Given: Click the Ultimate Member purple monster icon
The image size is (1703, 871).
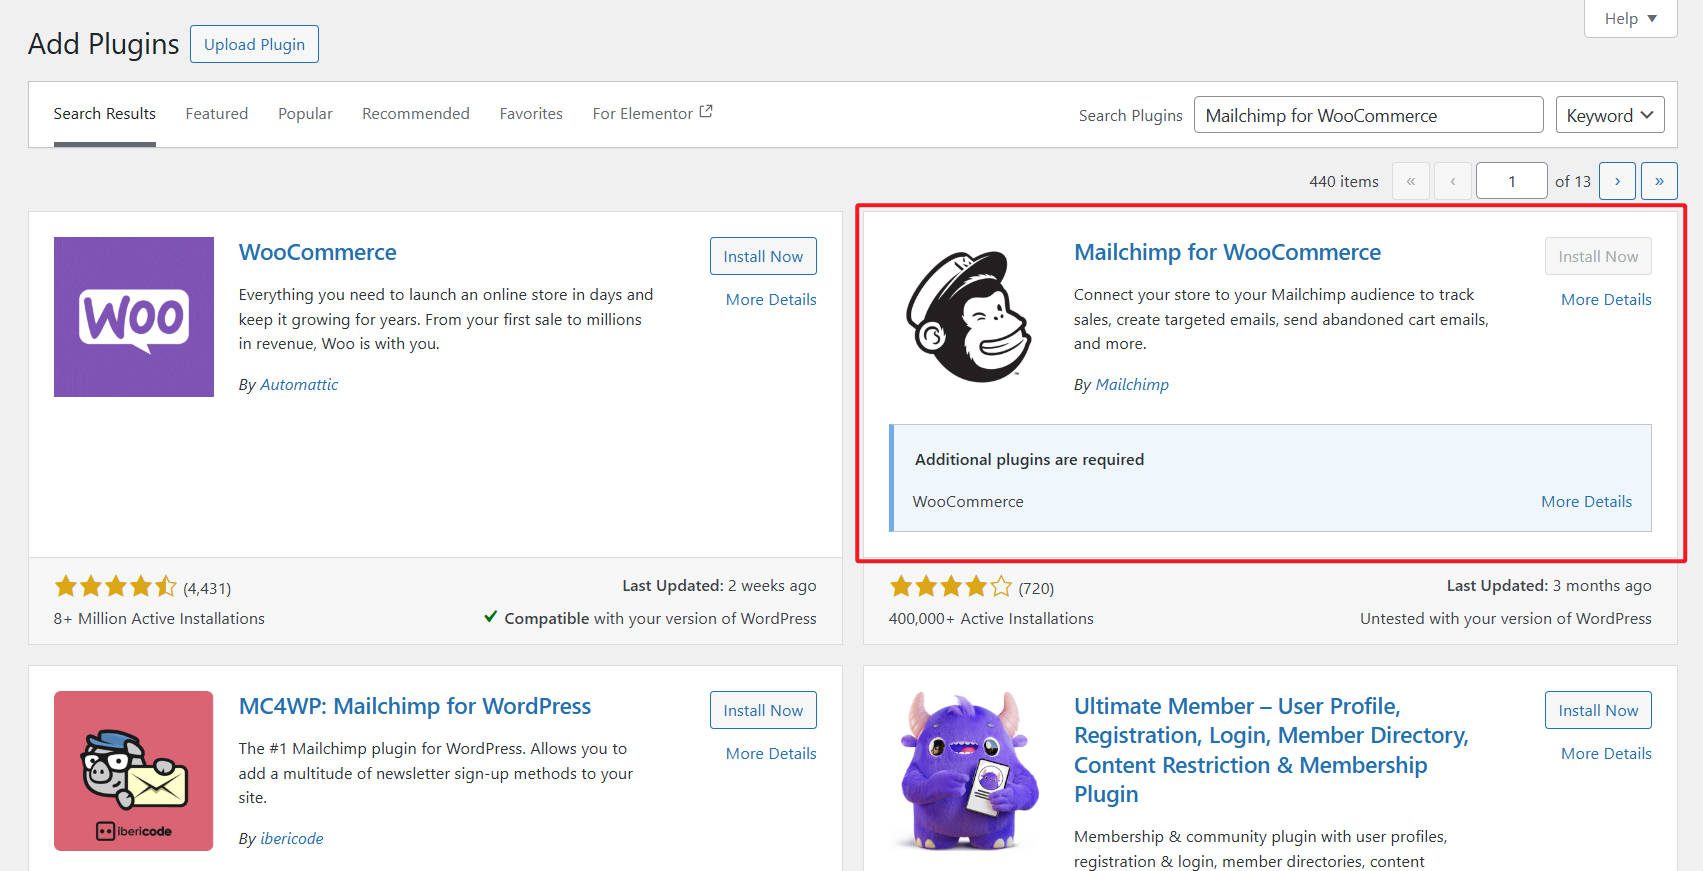Looking at the screenshot, I should point(968,771).
